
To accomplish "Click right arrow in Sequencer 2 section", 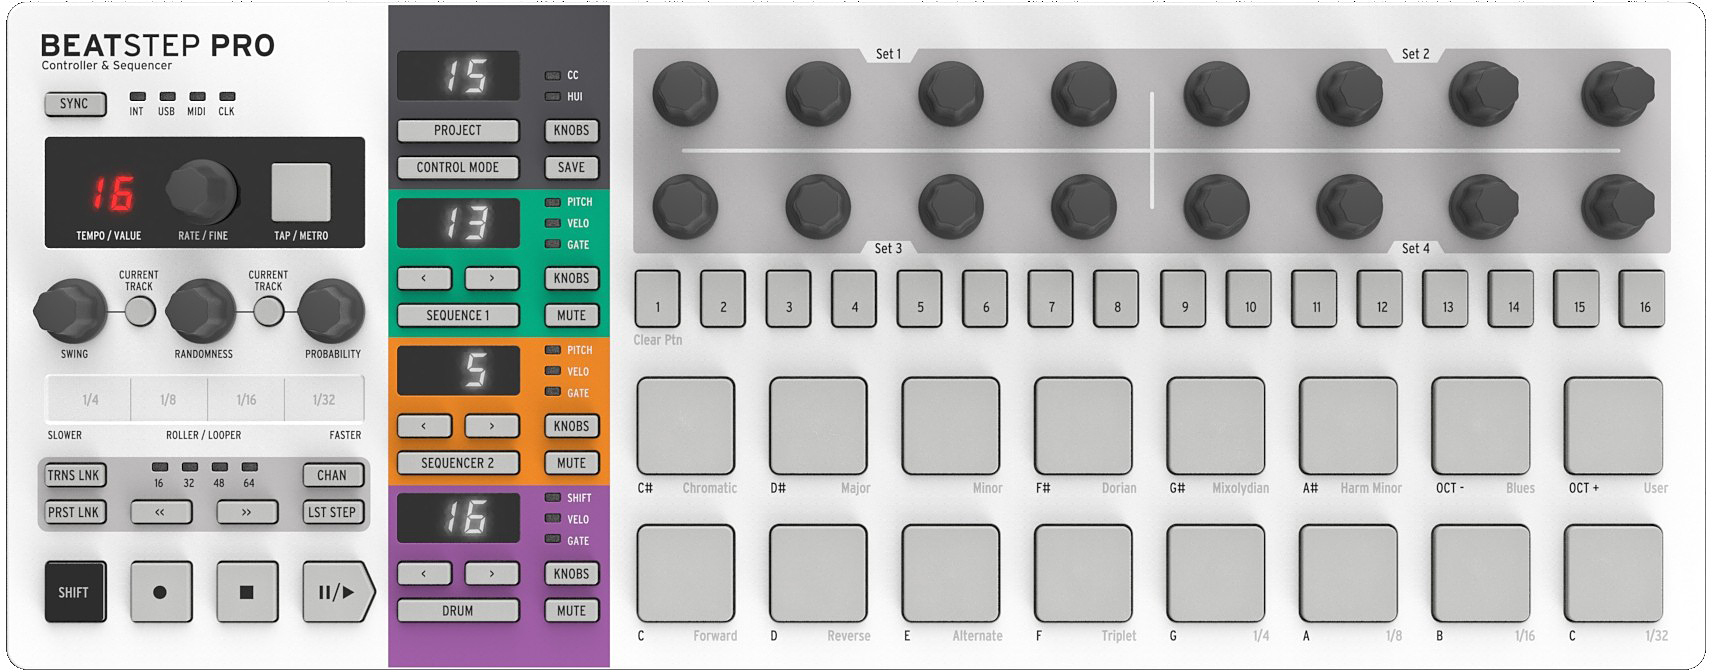I will (492, 426).
